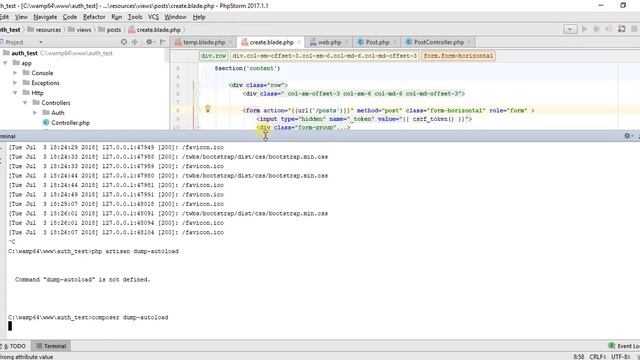
Task: Collapse the Controllers folder
Action: coord(25,102)
